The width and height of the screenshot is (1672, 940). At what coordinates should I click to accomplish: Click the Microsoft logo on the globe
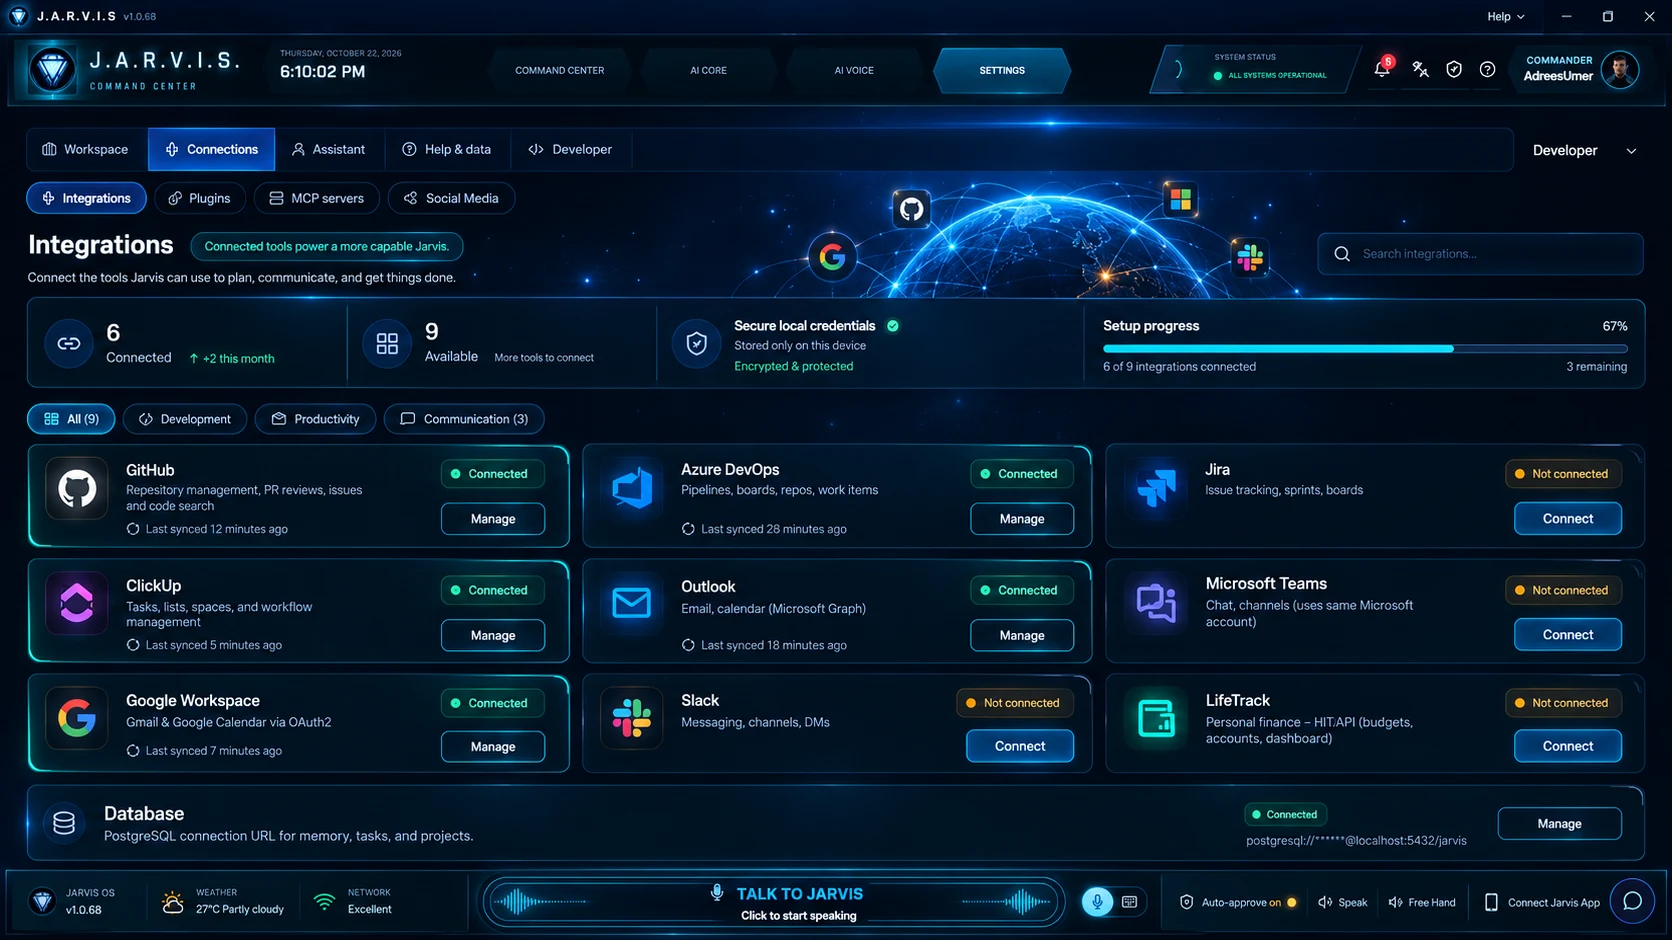pyautogui.click(x=1181, y=199)
